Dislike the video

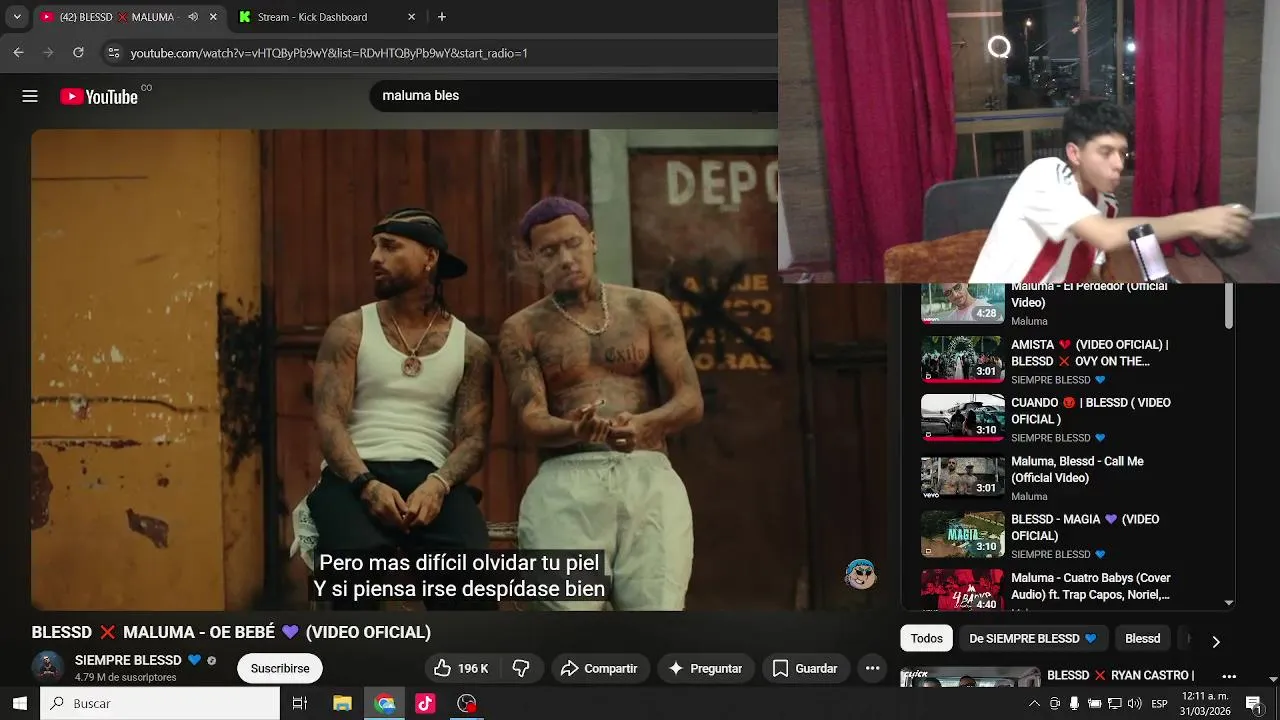click(x=521, y=668)
